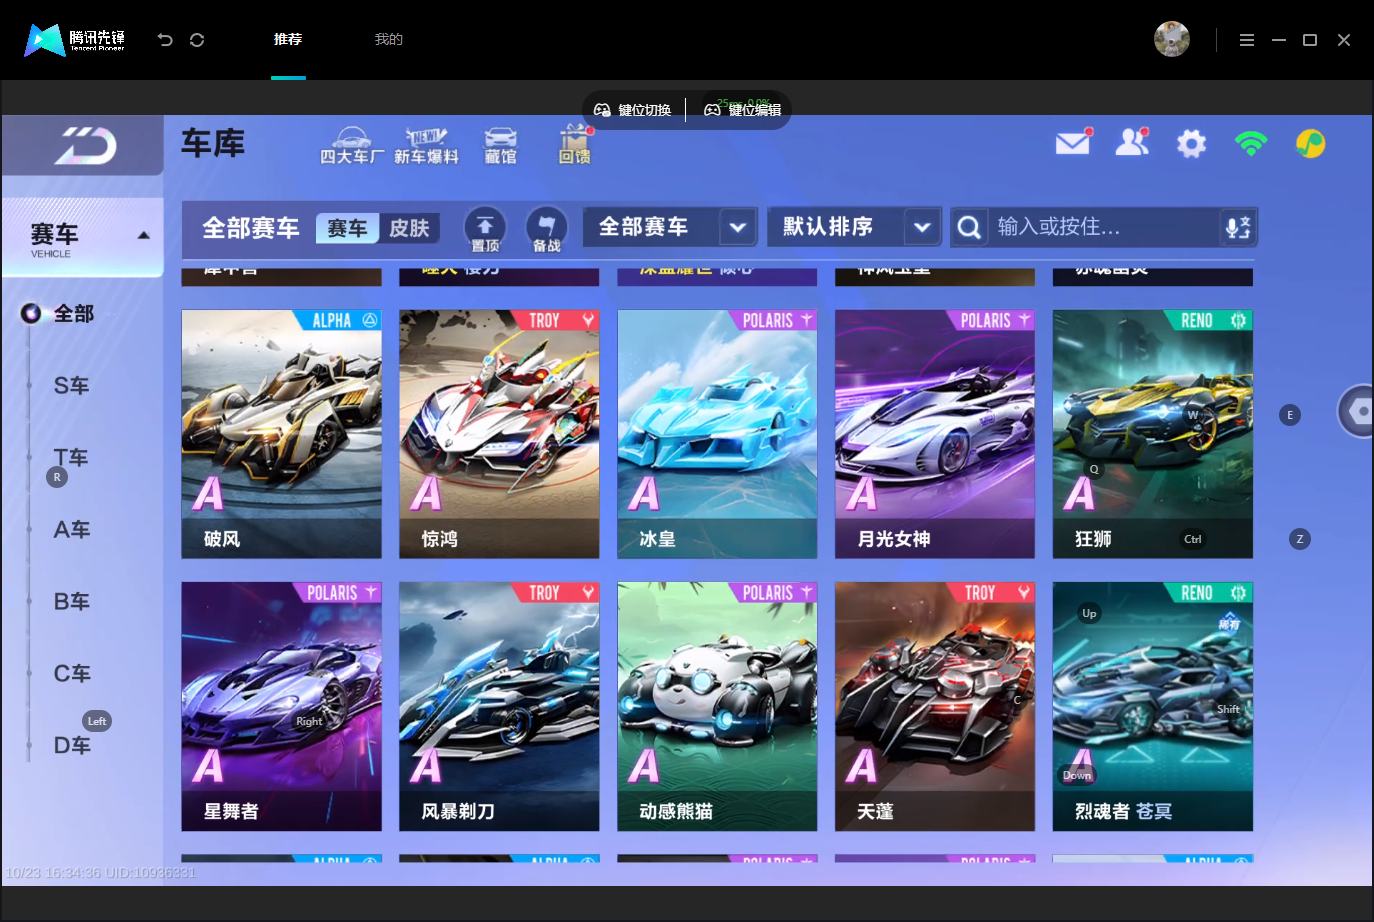Switch to the 推荐 tab
Screen dimensions: 1374x922
pos(288,39)
